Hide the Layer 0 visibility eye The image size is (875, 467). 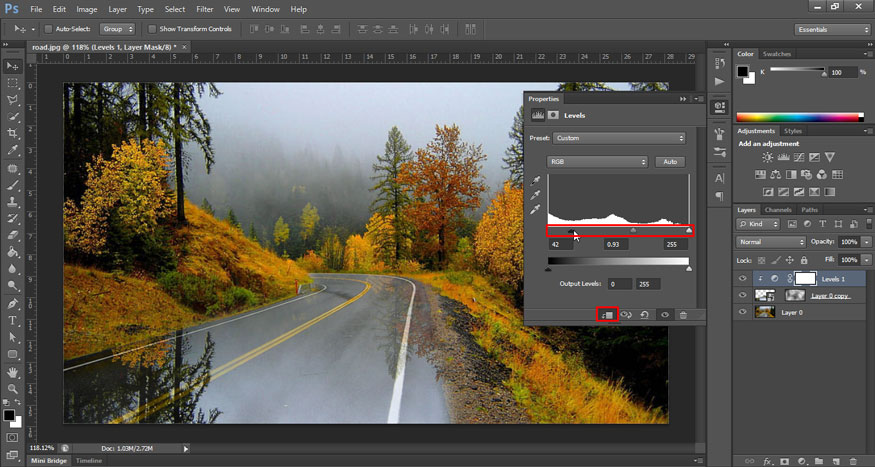pos(742,312)
